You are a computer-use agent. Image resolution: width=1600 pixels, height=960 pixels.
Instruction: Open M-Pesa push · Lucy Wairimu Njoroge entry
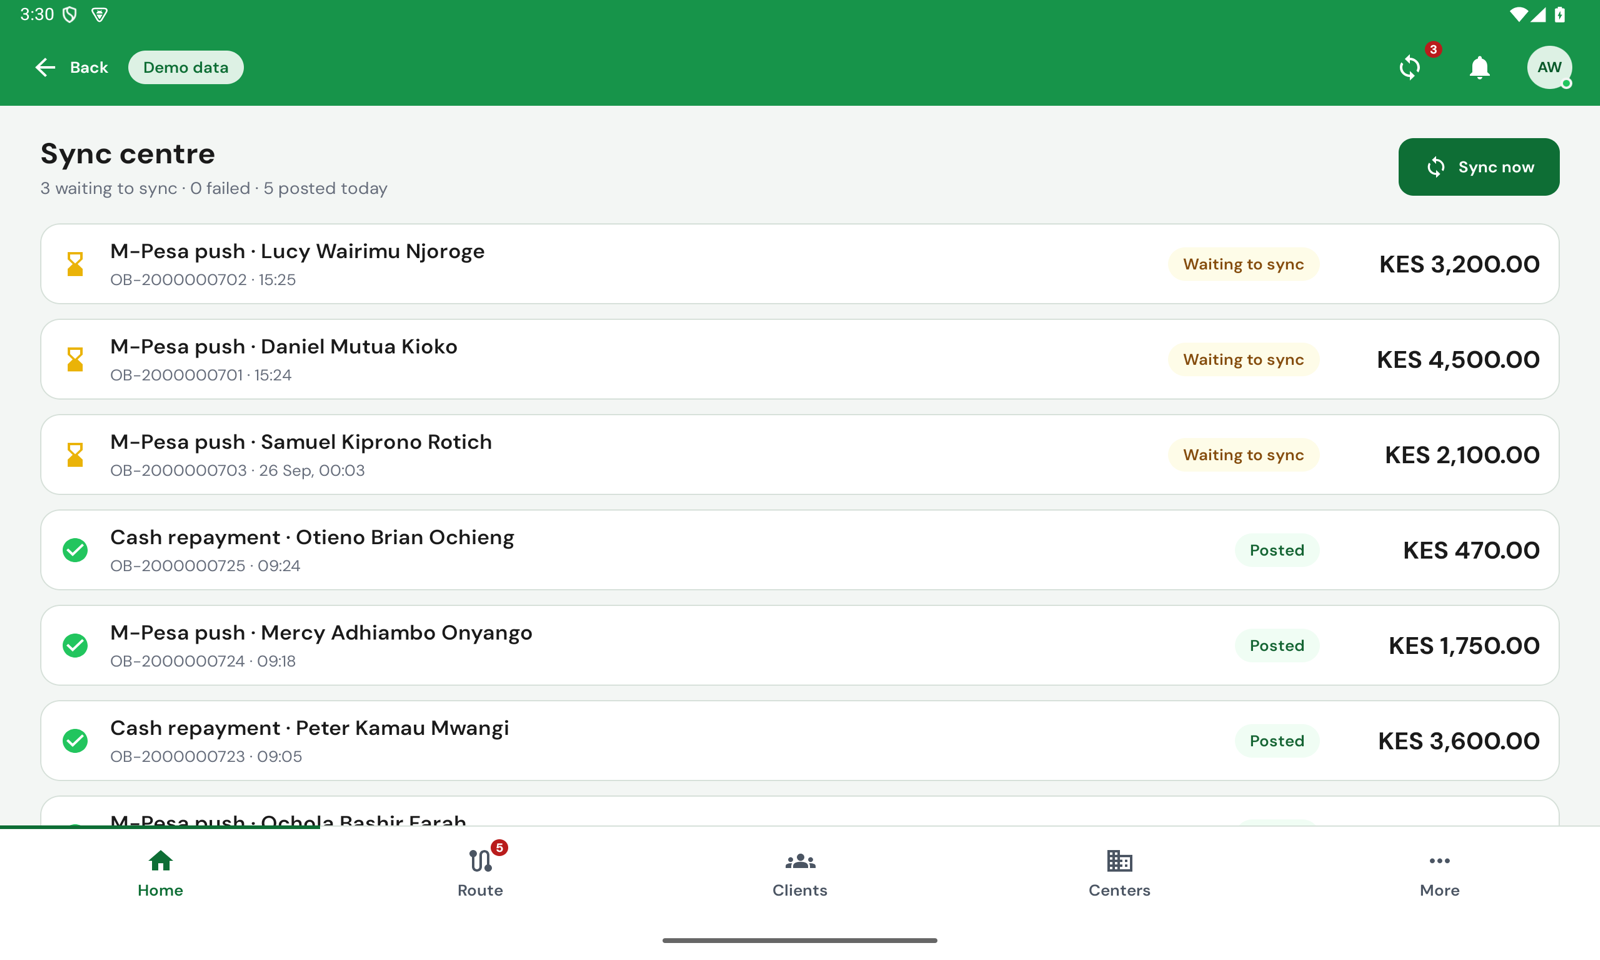(800, 264)
